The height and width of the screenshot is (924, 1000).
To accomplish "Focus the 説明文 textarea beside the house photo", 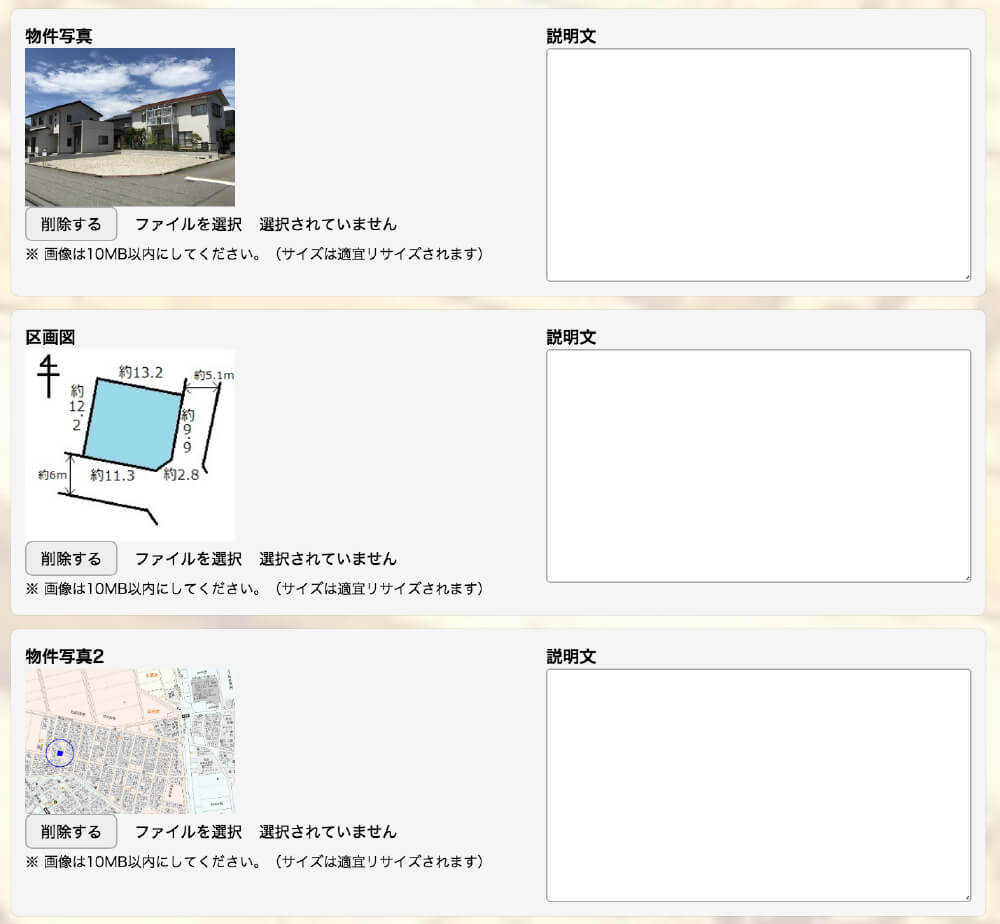I will pyautogui.click(x=758, y=165).
